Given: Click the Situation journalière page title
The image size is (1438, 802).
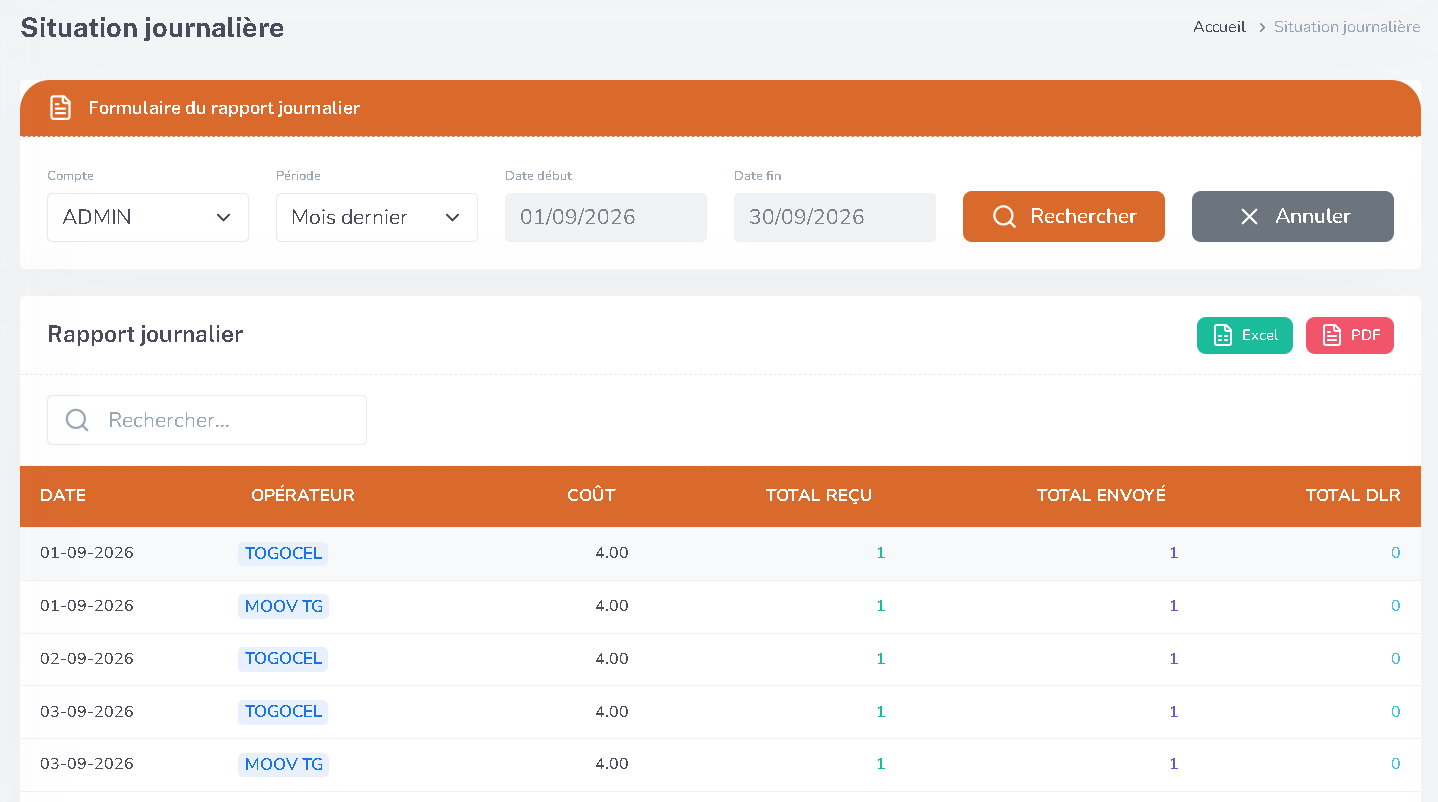Looking at the screenshot, I should click(x=152, y=27).
